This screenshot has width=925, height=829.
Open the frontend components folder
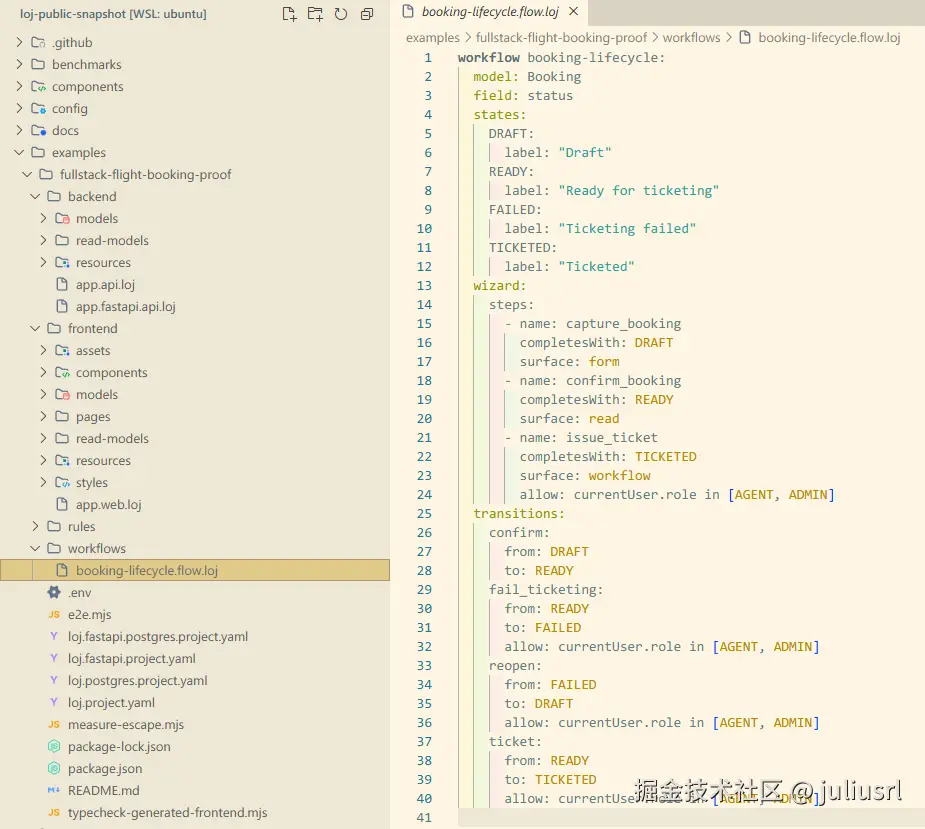[x=111, y=372]
